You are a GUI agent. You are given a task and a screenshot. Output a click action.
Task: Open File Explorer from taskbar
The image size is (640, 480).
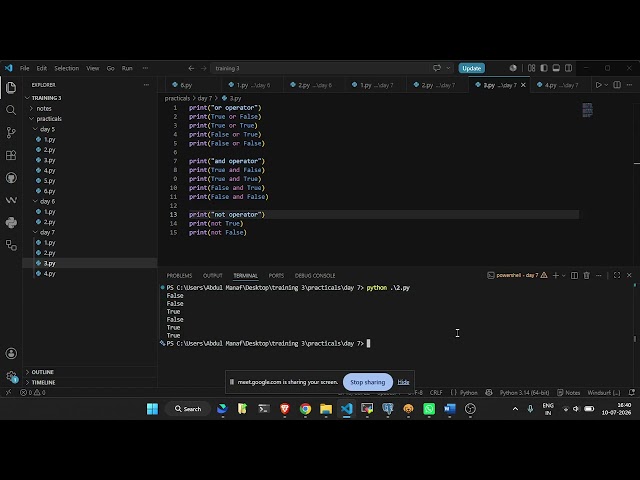(326, 409)
